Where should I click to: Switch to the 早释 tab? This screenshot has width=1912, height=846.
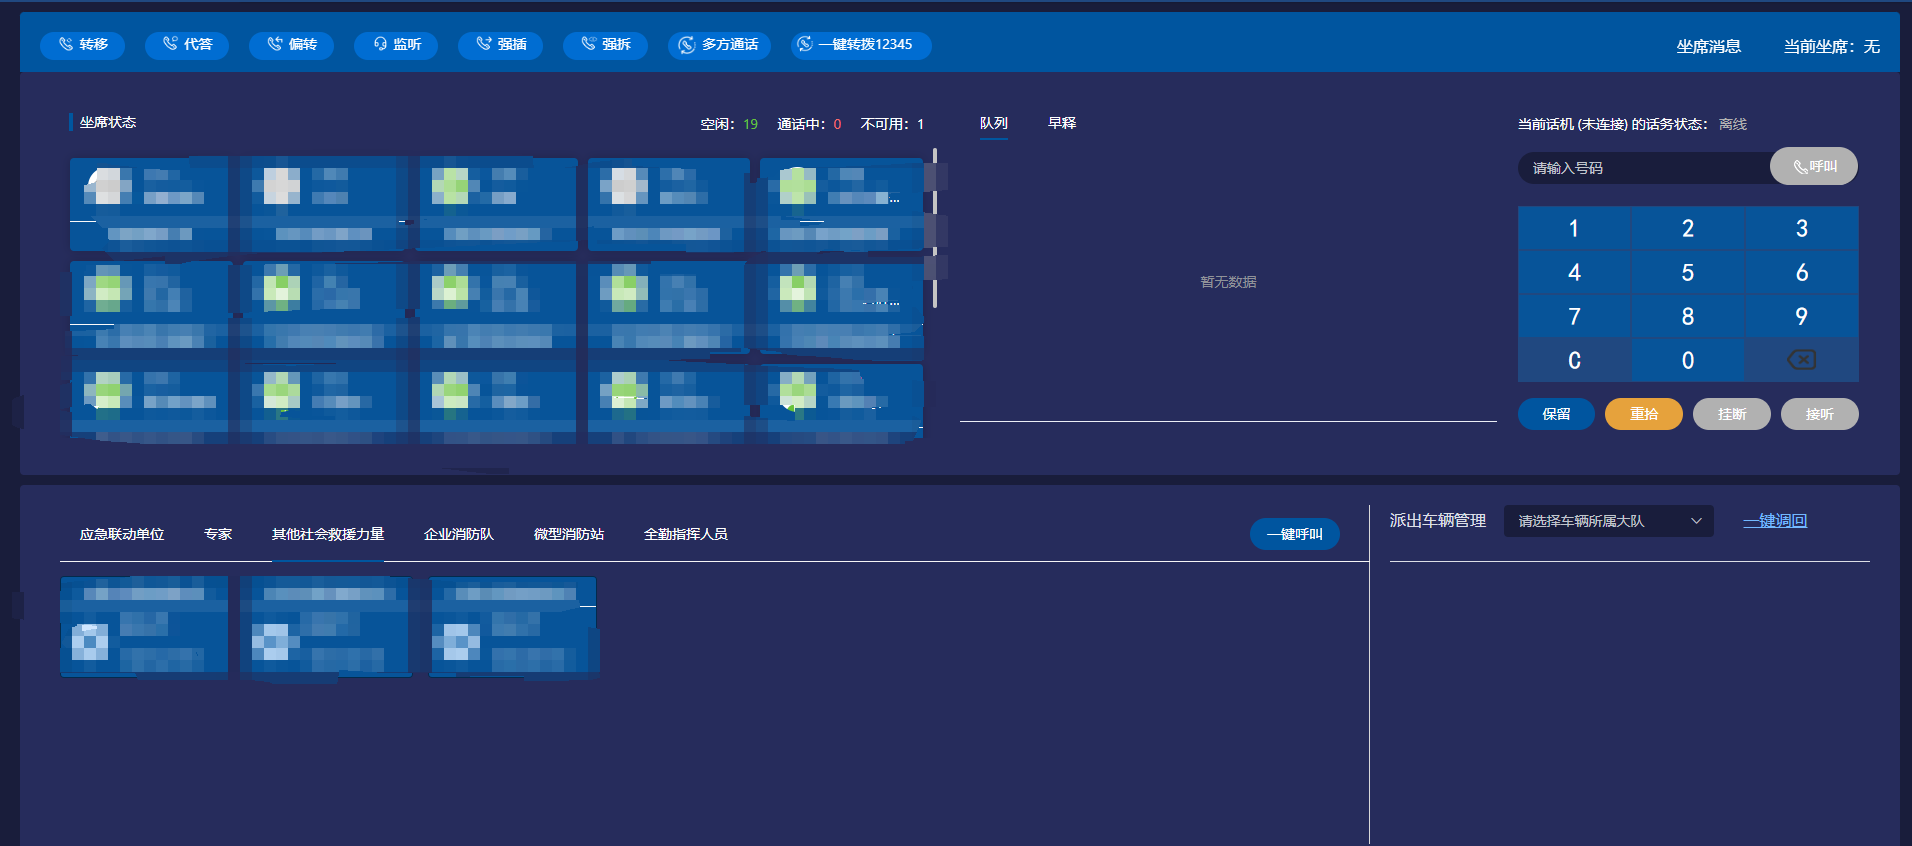pyautogui.click(x=1061, y=123)
